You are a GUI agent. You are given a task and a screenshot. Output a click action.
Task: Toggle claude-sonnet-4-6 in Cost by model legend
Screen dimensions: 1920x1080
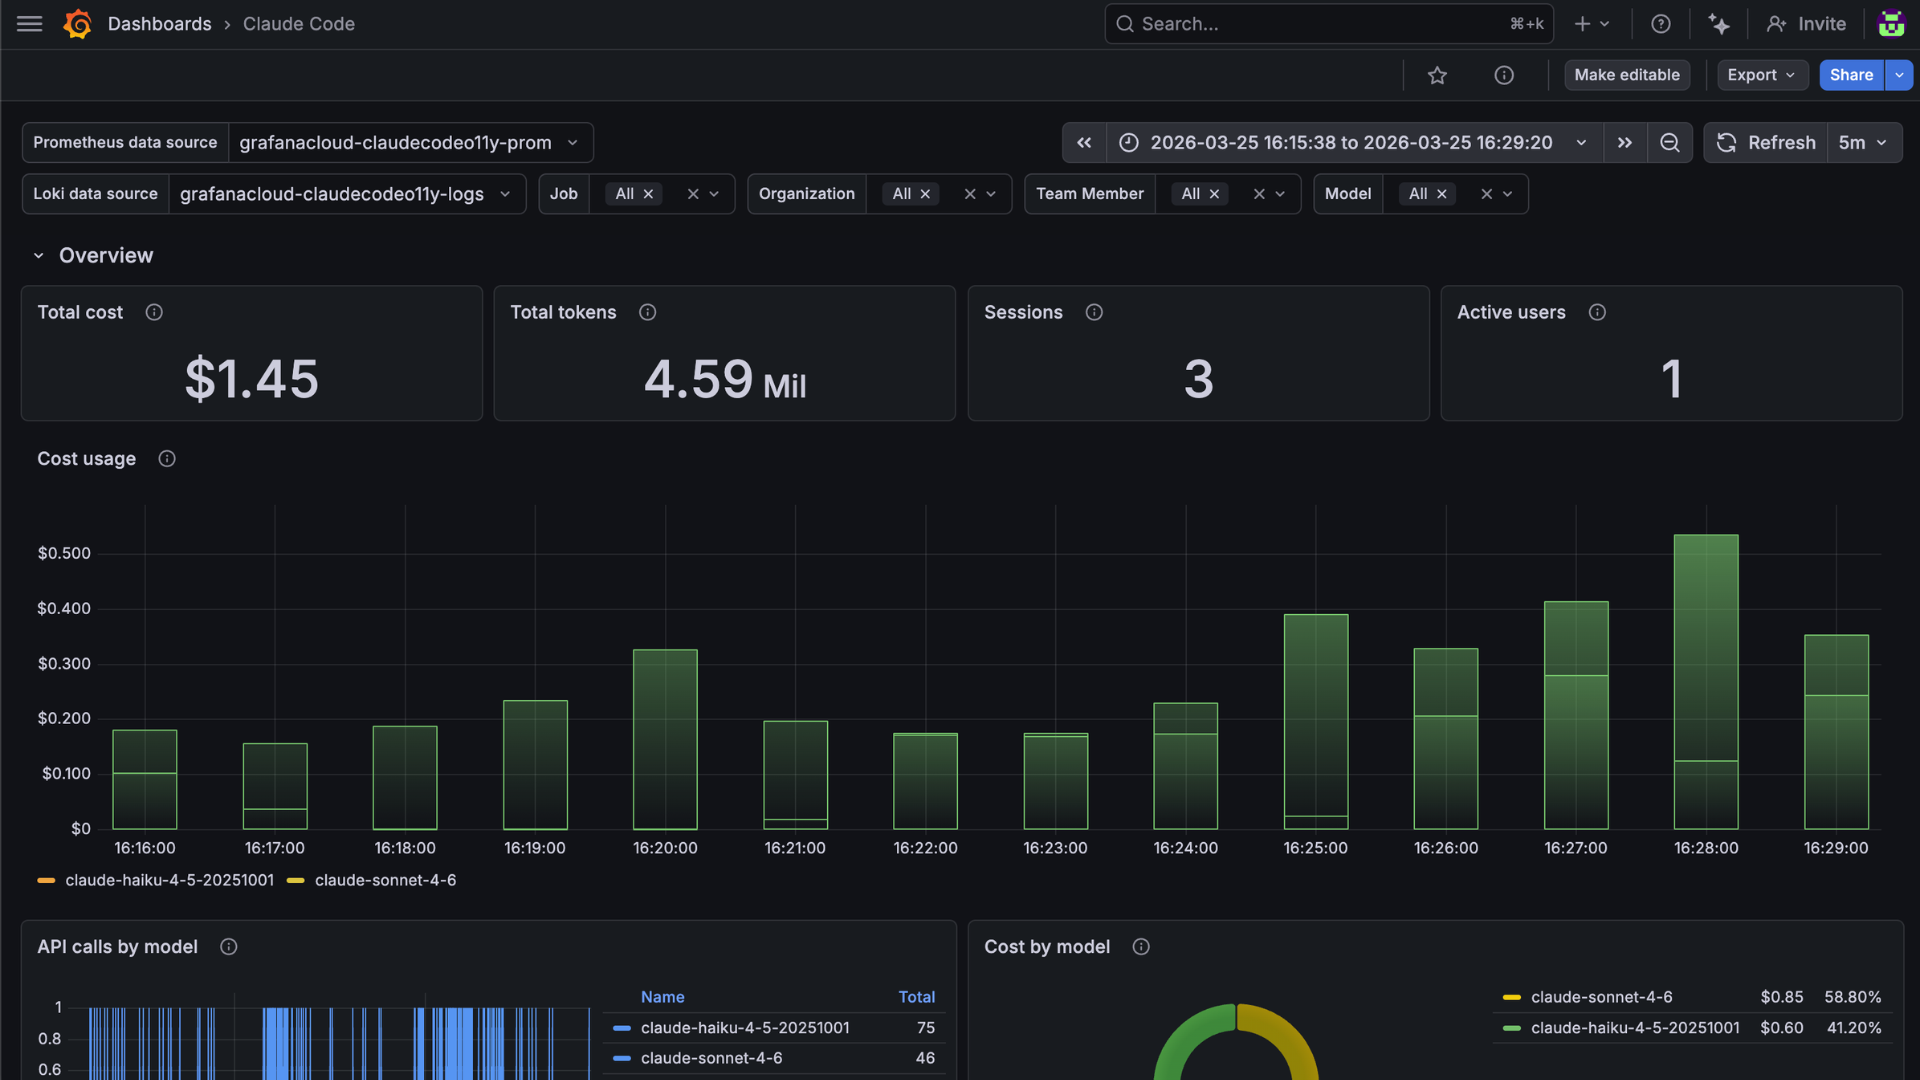click(1601, 997)
